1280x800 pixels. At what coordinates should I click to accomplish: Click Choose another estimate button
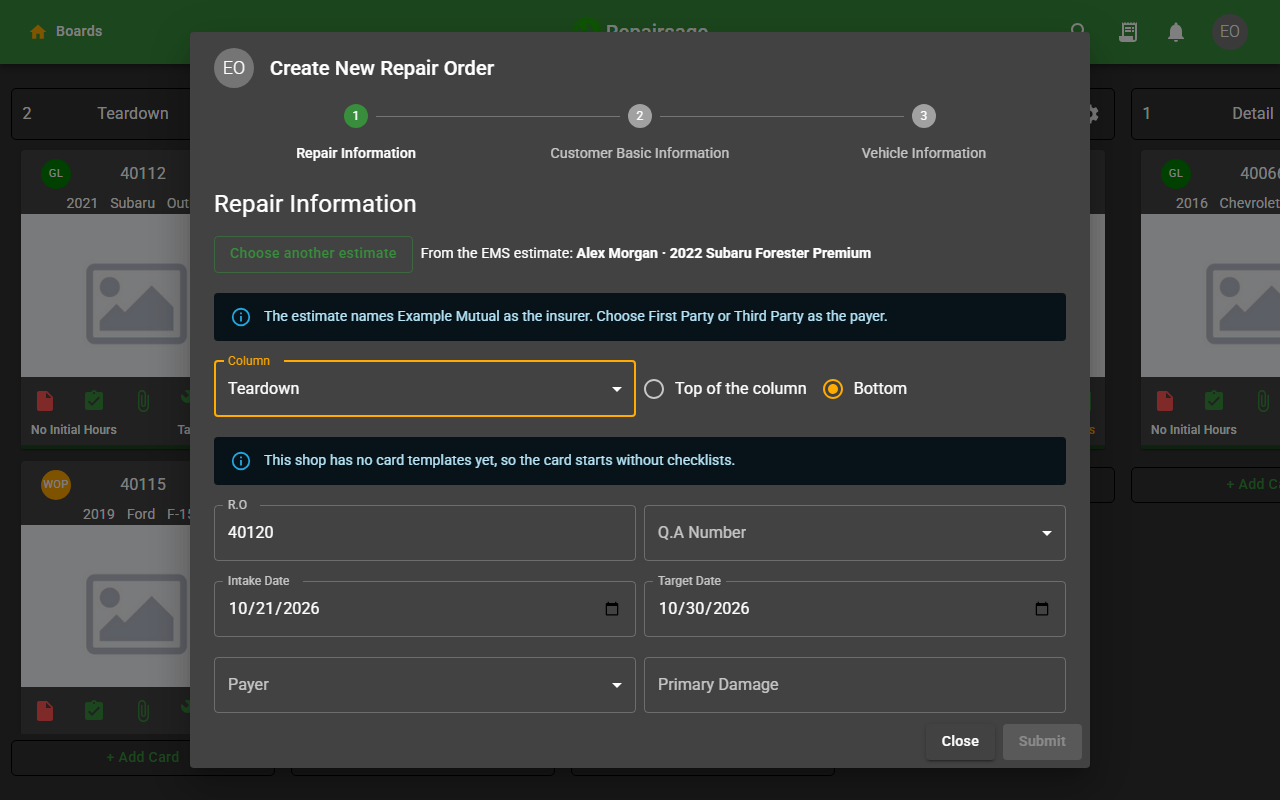[x=313, y=254]
